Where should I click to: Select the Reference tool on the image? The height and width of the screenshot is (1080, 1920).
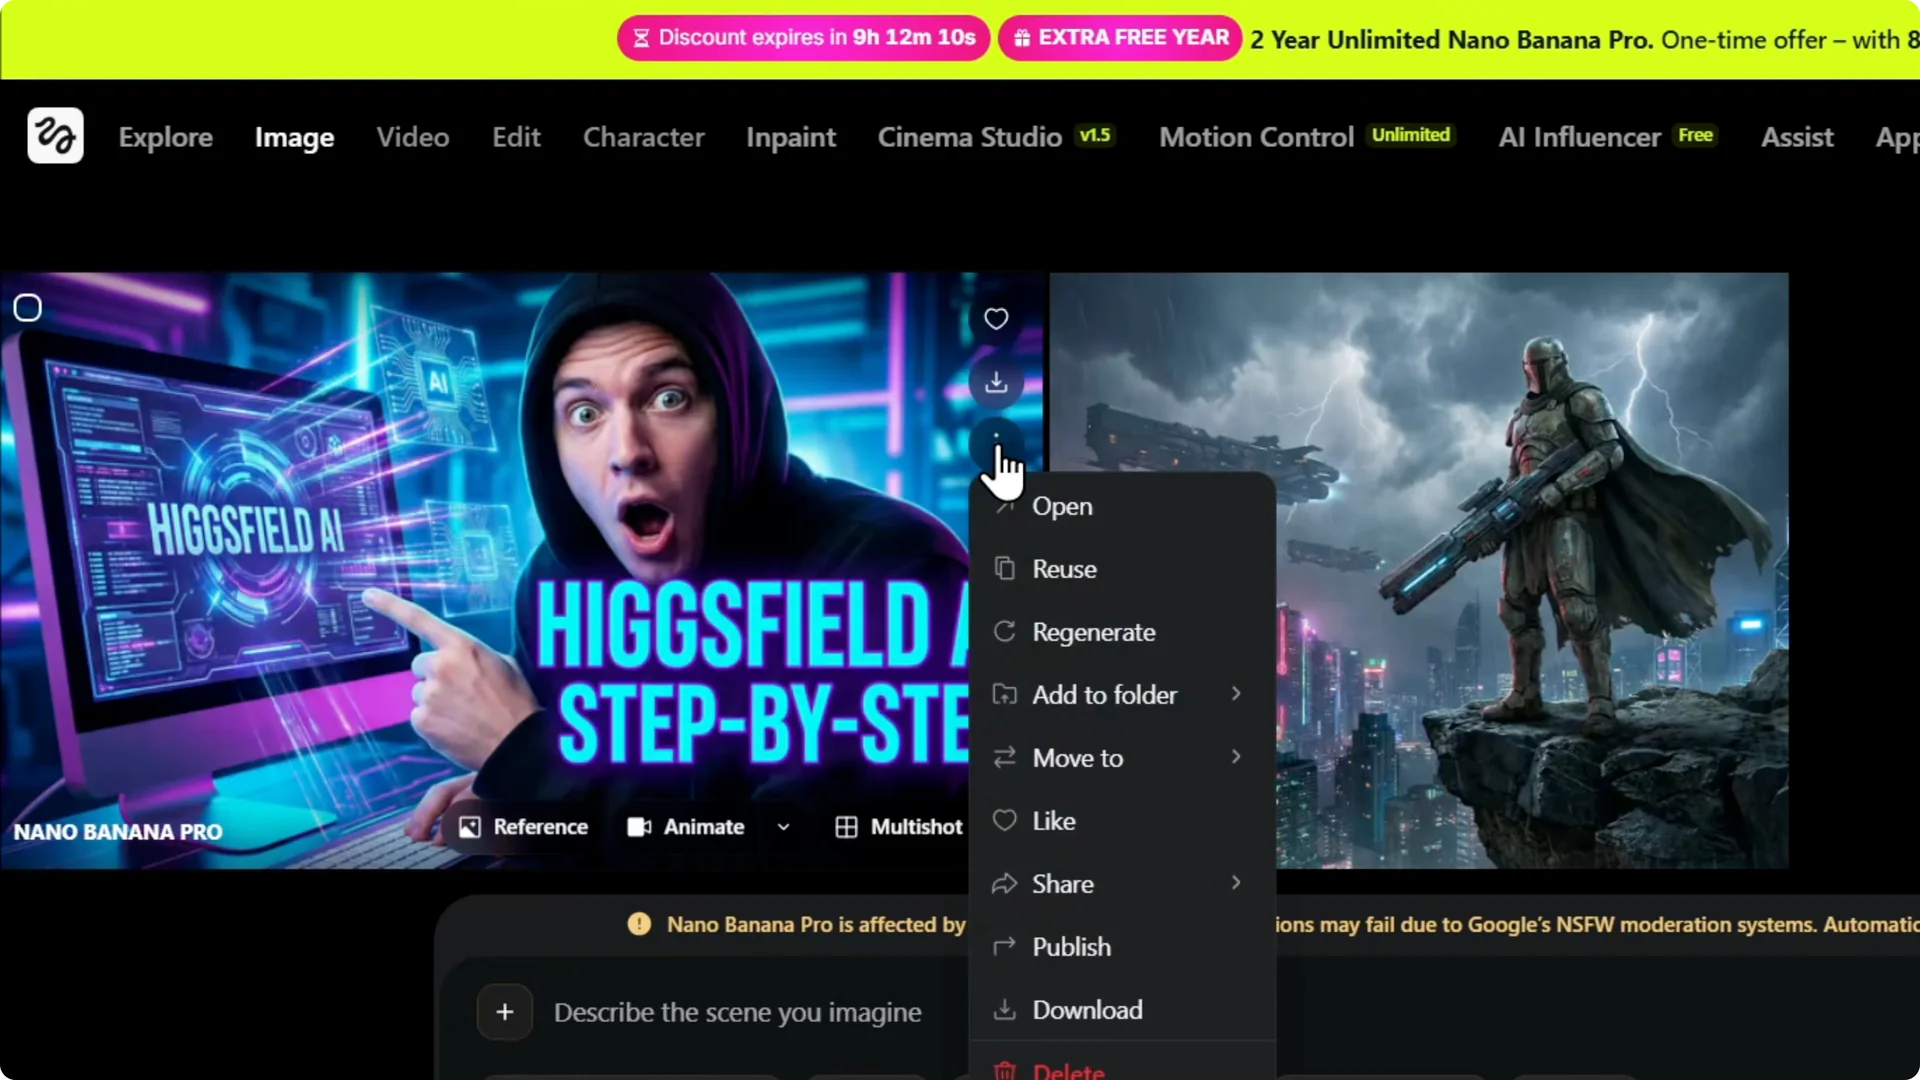pyautogui.click(x=523, y=826)
